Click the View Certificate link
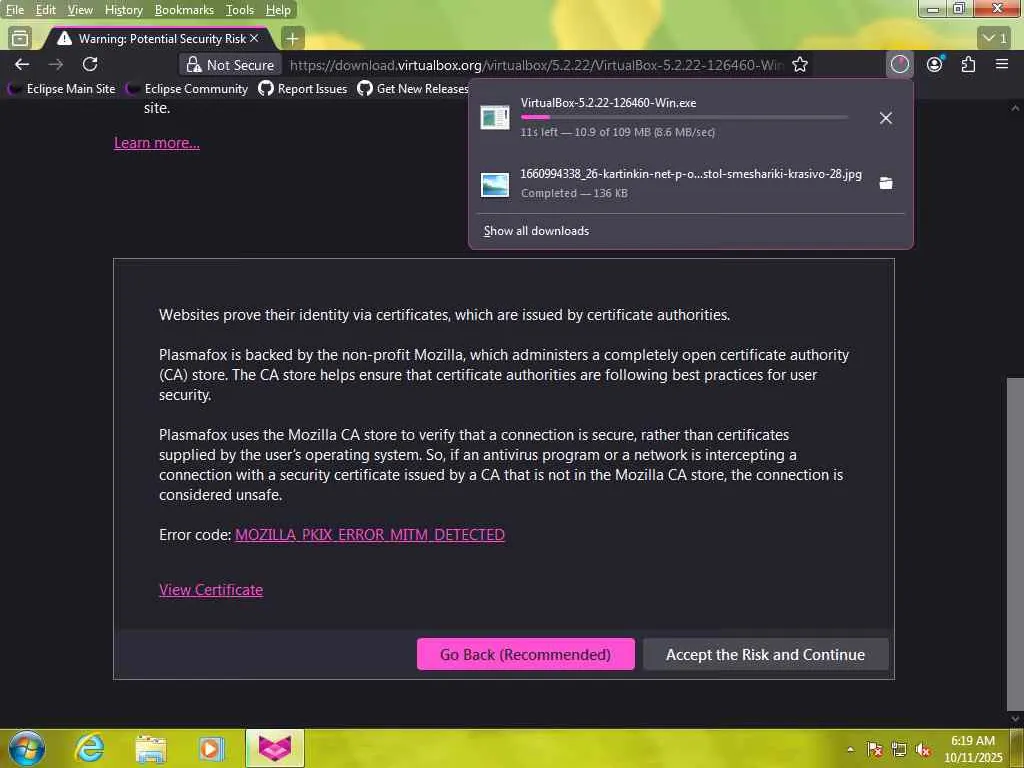Viewport: 1024px width, 768px height. click(x=211, y=590)
